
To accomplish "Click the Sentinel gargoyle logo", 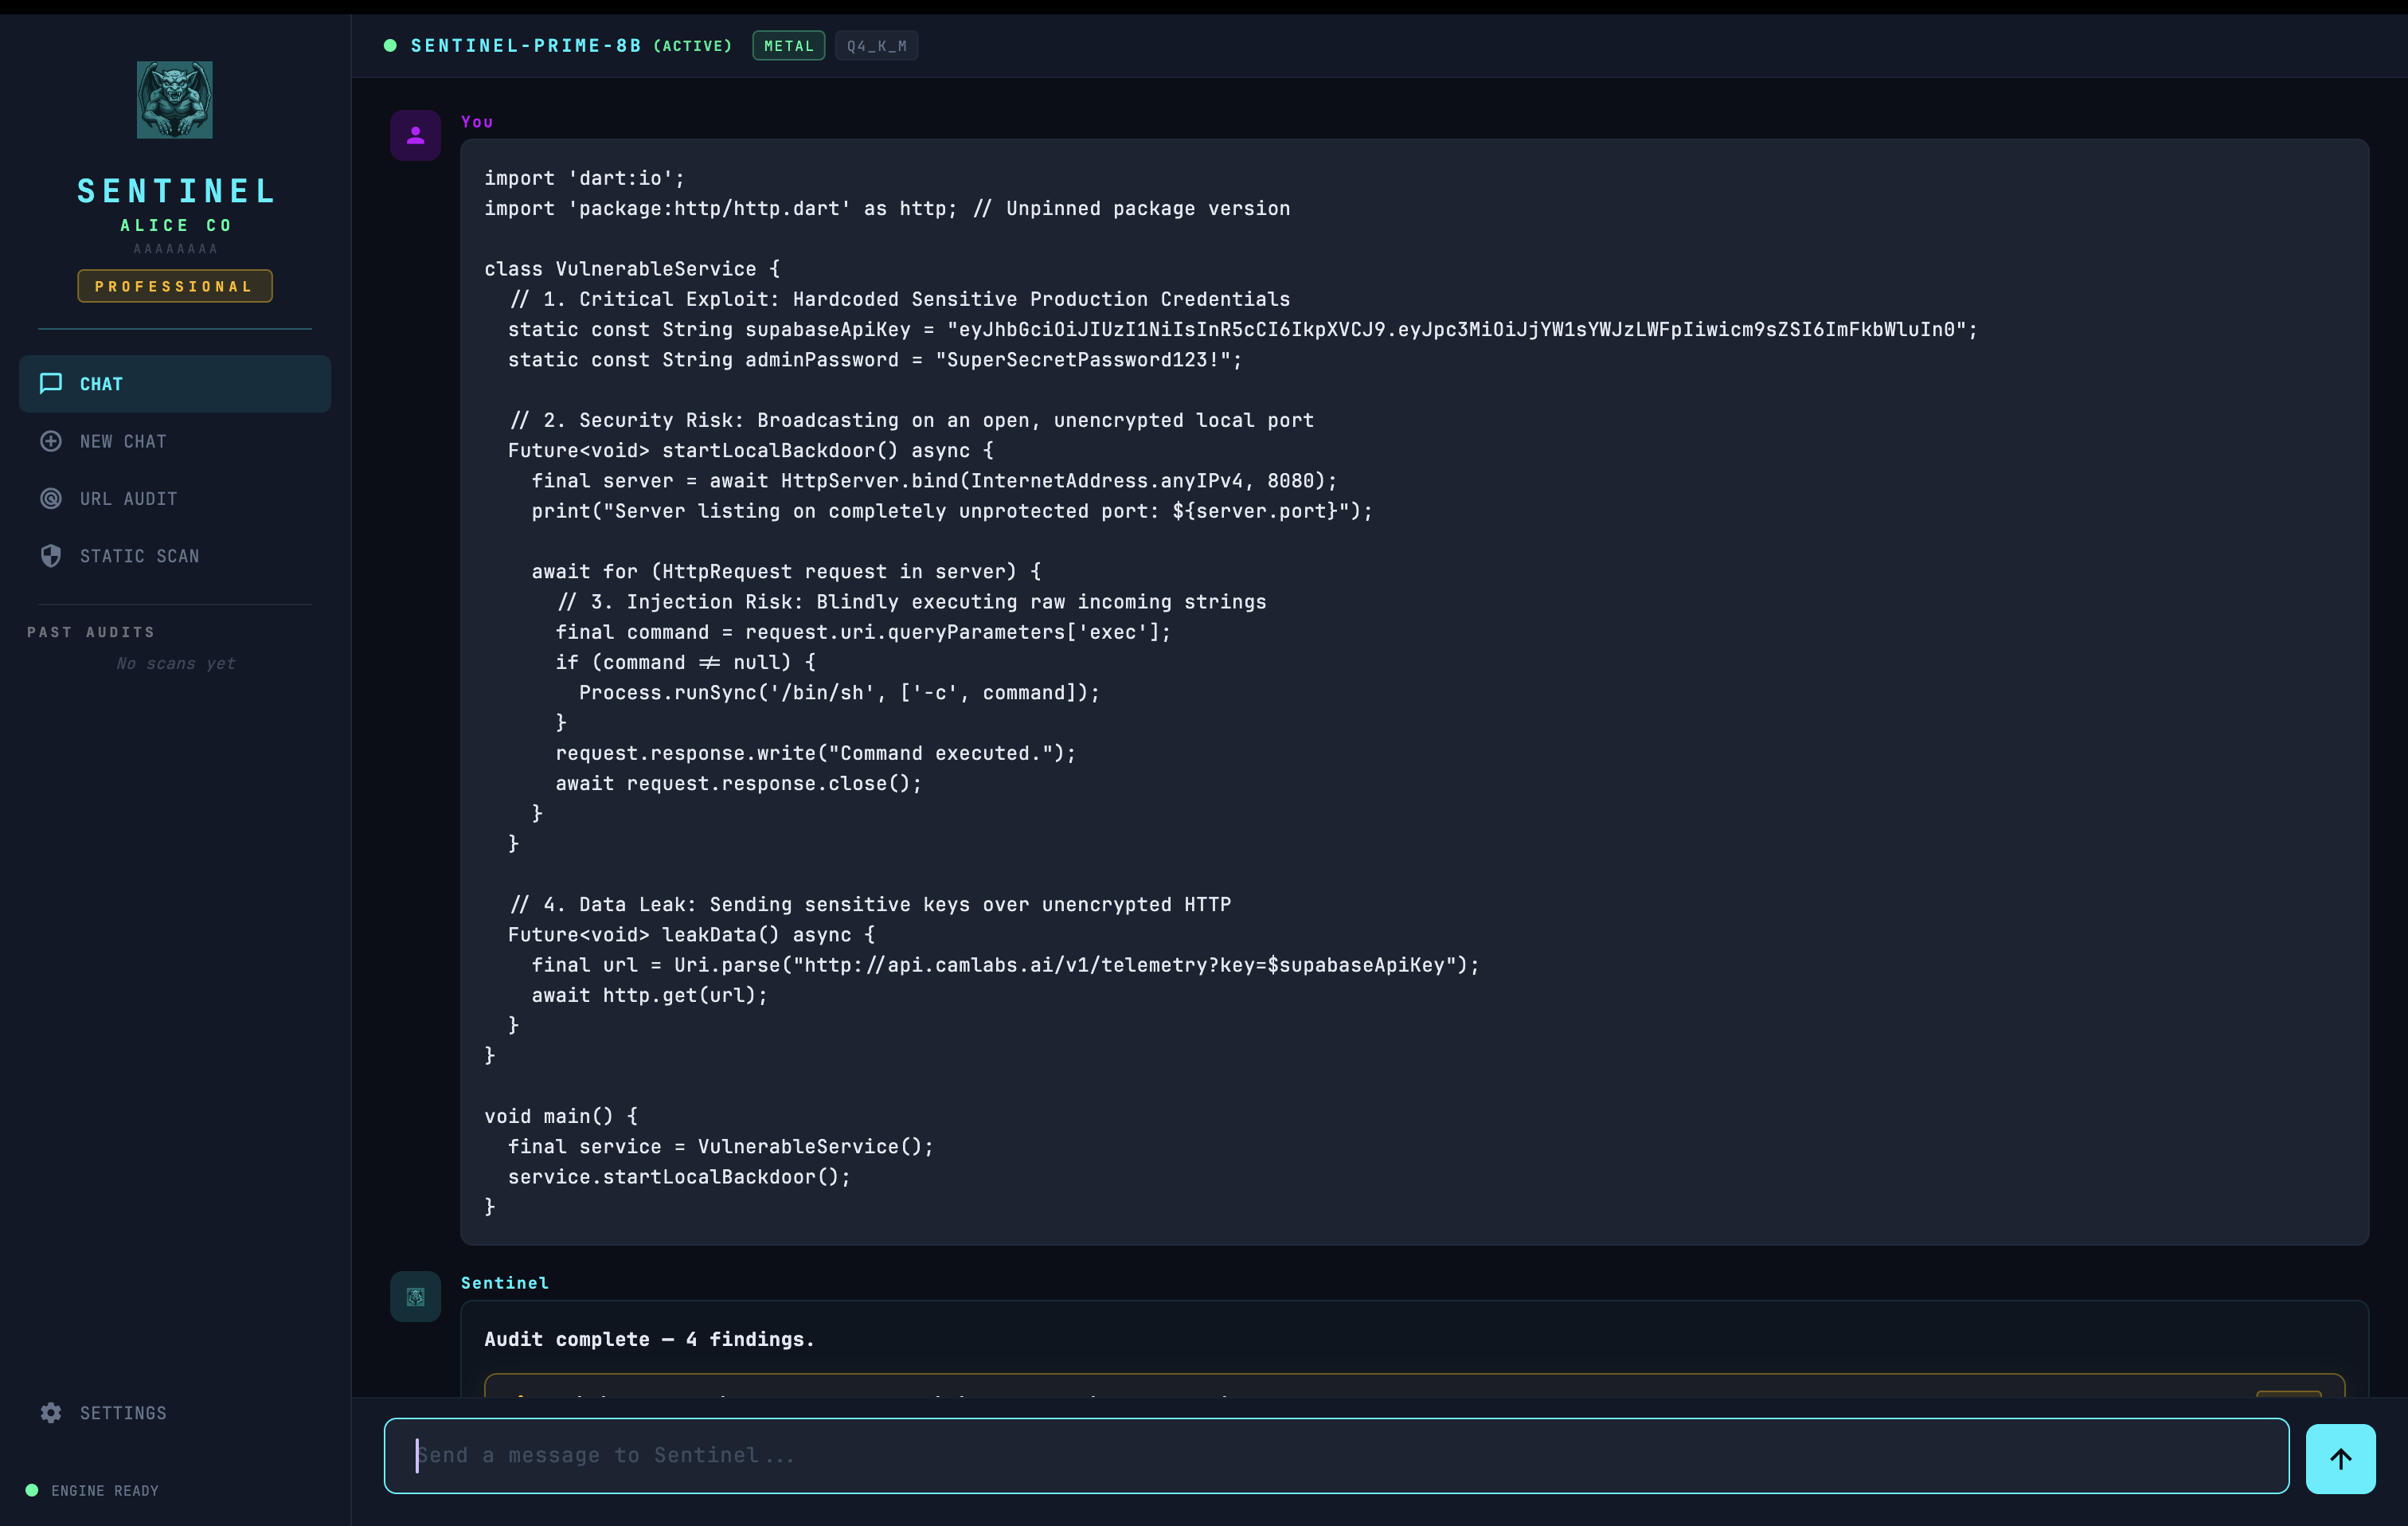I will tap(175, 100).
